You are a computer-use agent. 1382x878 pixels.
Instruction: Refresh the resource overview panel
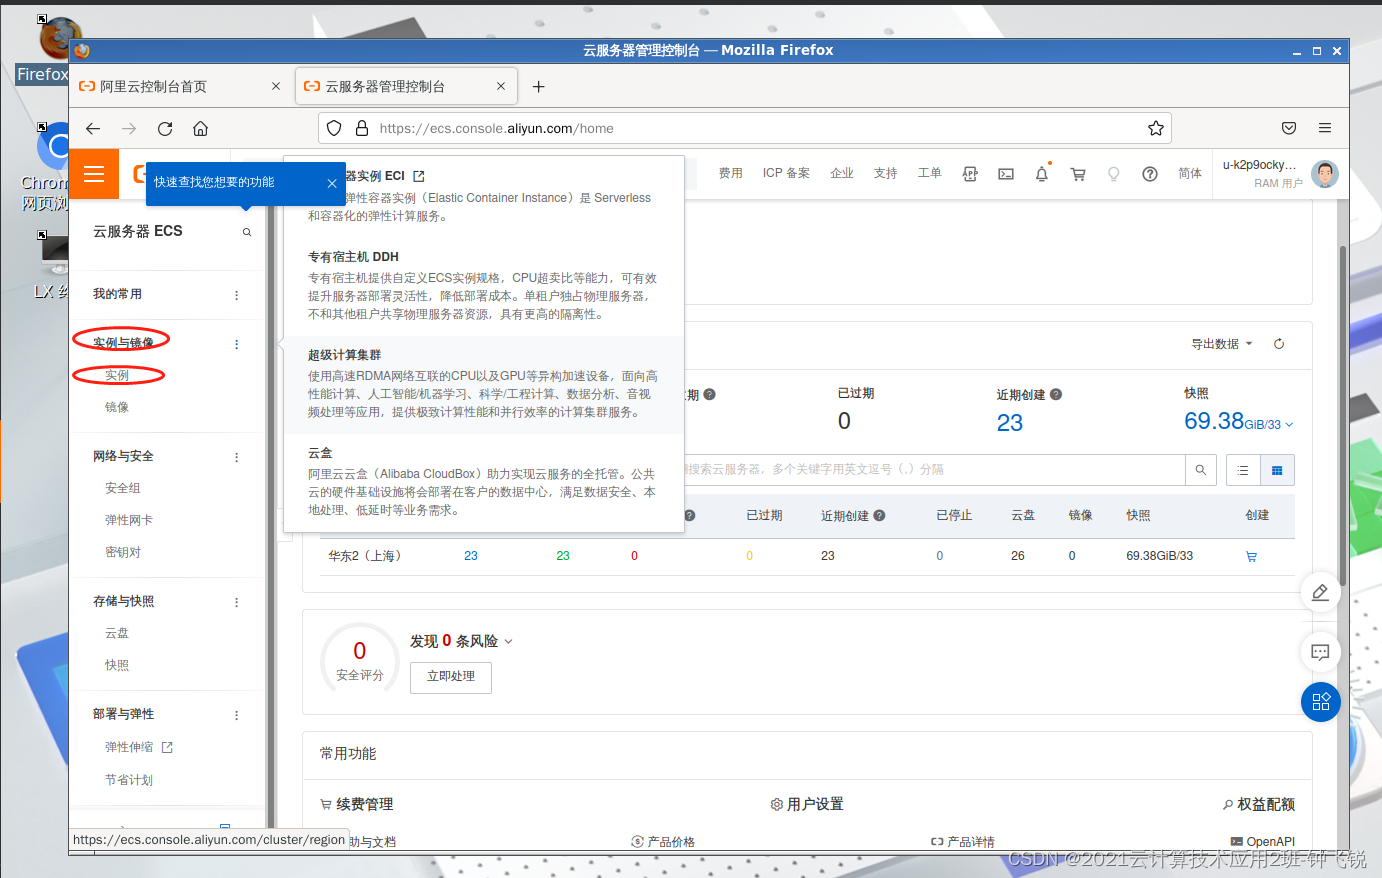click(1279, 344)
